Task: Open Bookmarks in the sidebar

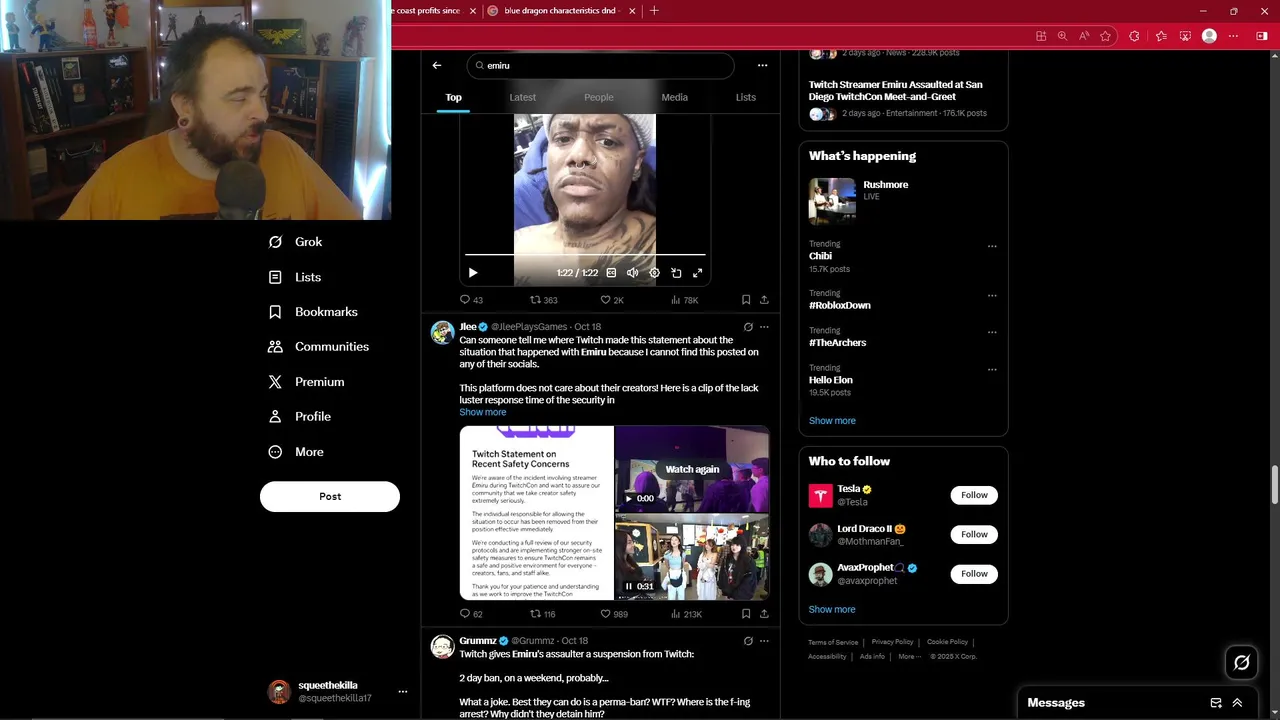Action: pyautogui.click(x=313, y=312)
